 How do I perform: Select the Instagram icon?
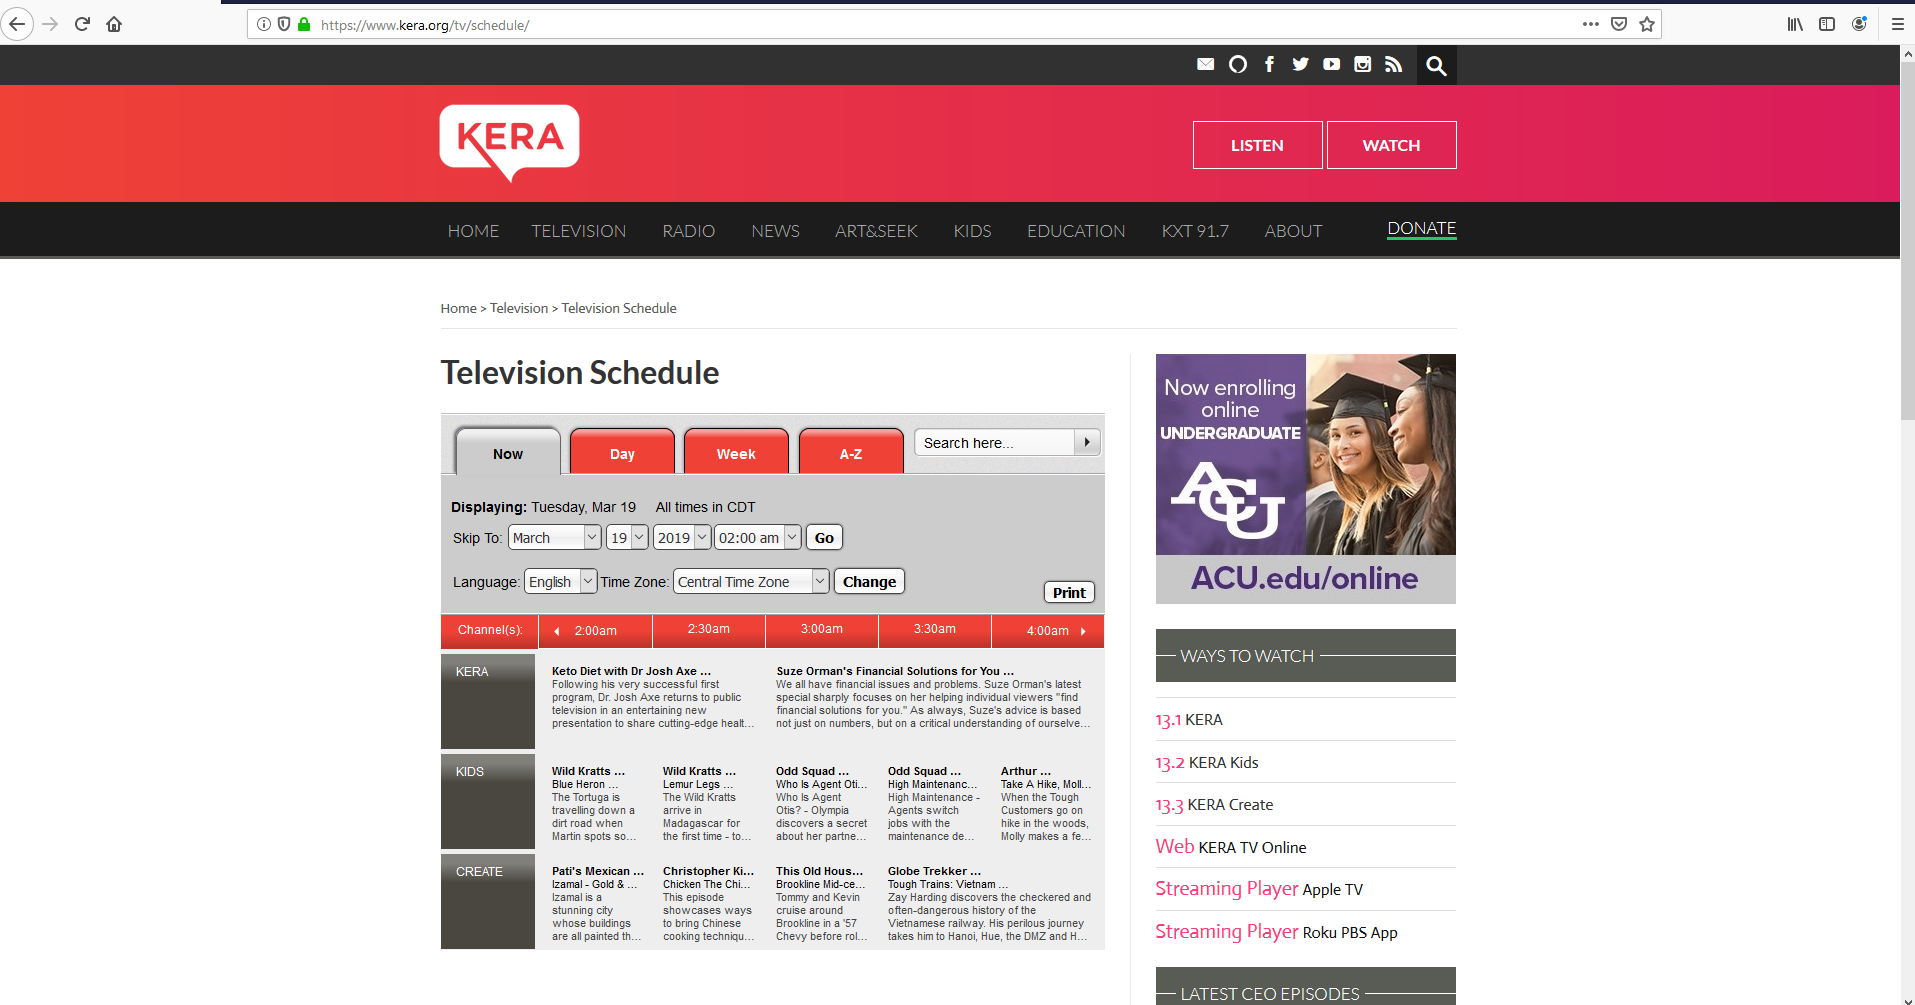pos(1362,64)
